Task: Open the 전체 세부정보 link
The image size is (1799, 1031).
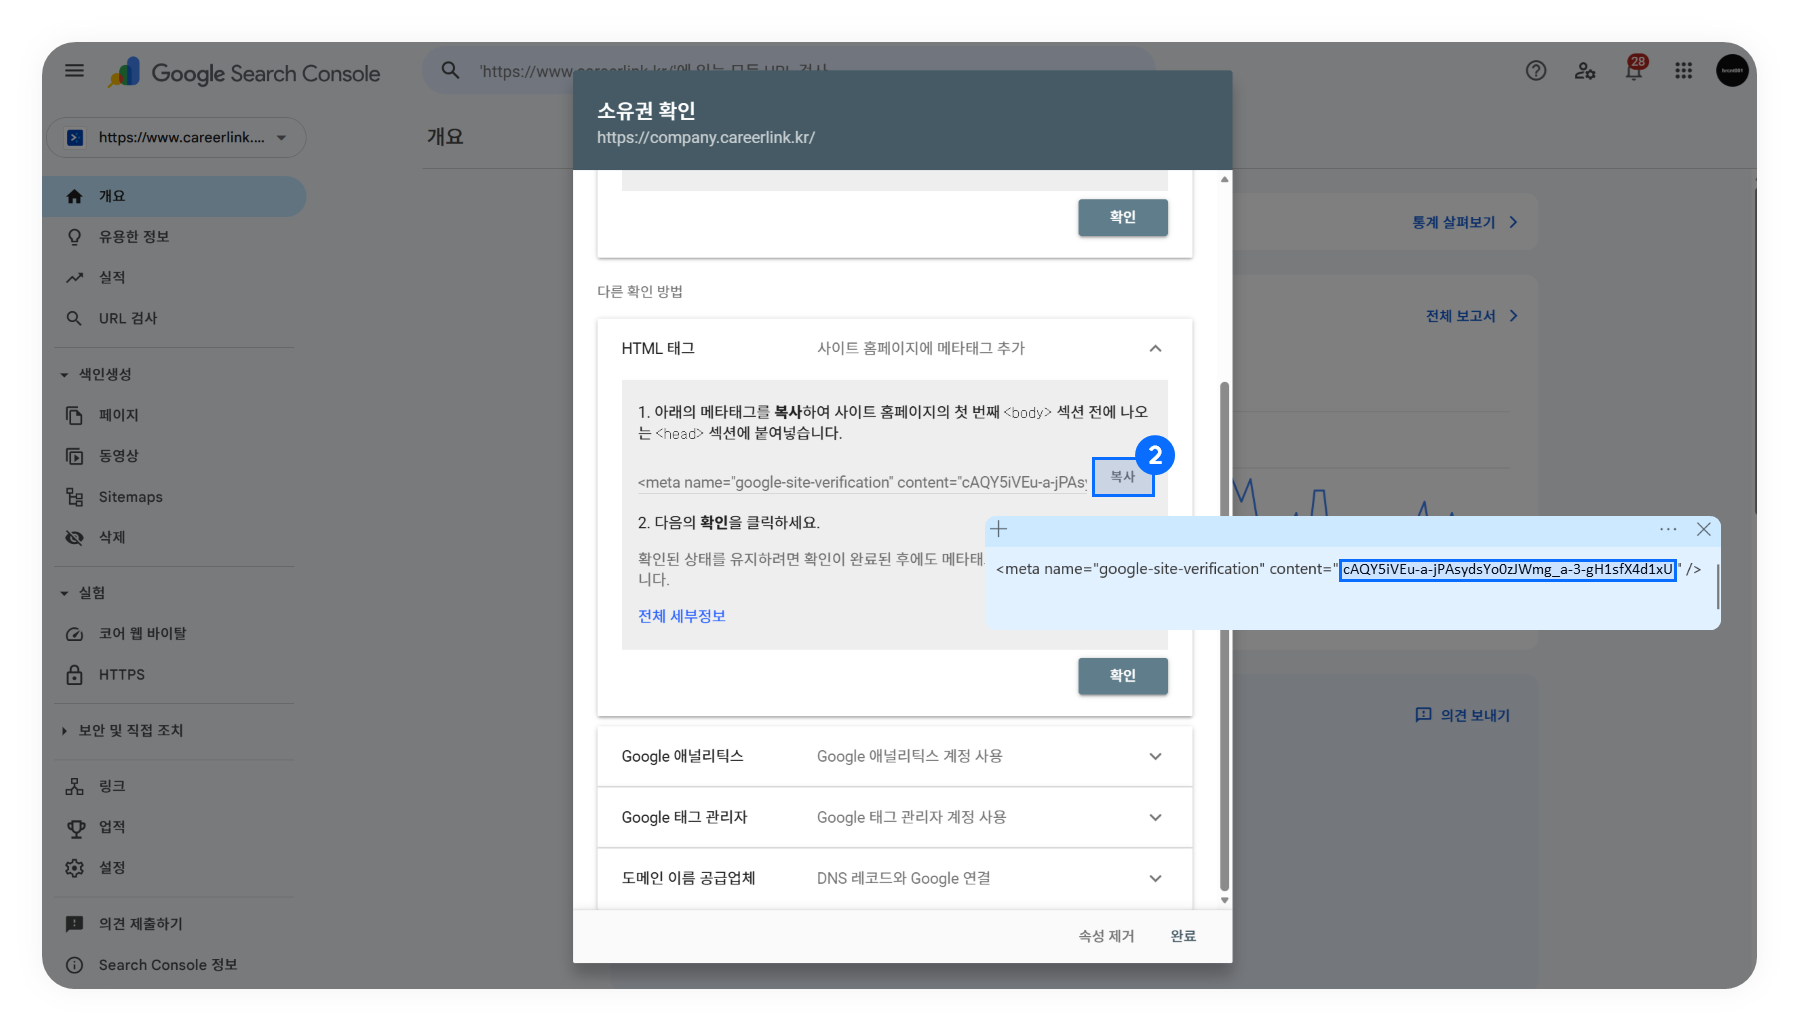Action: coord(682,616)
